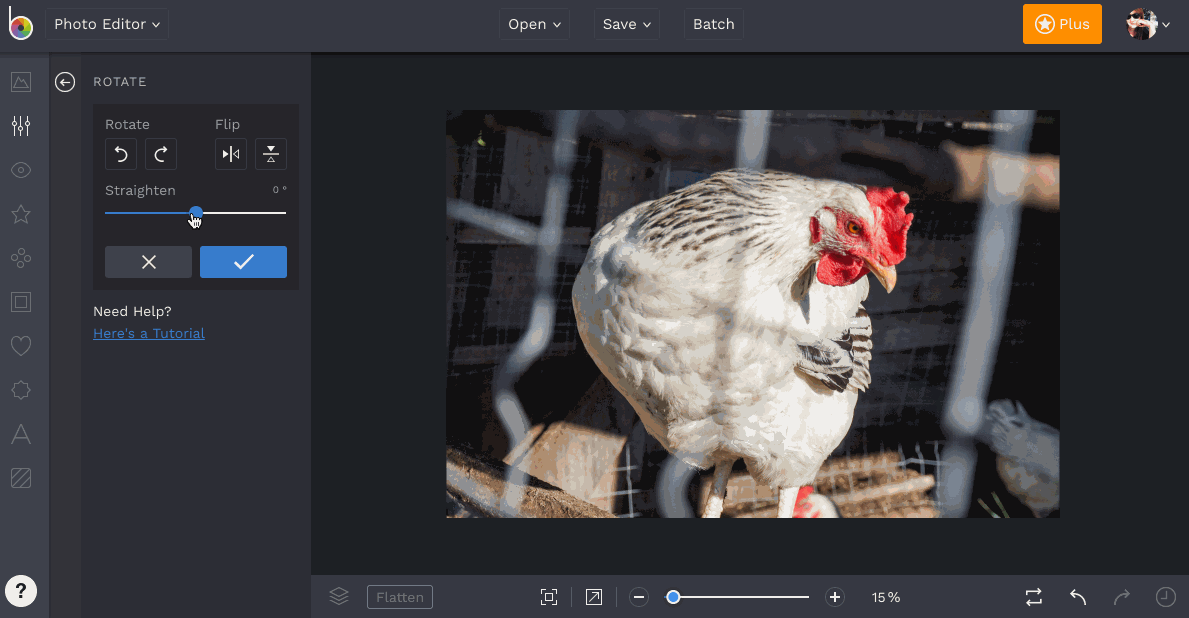
Task: Open the Artsy effects sidebar tool
Action: pos(21,258)
